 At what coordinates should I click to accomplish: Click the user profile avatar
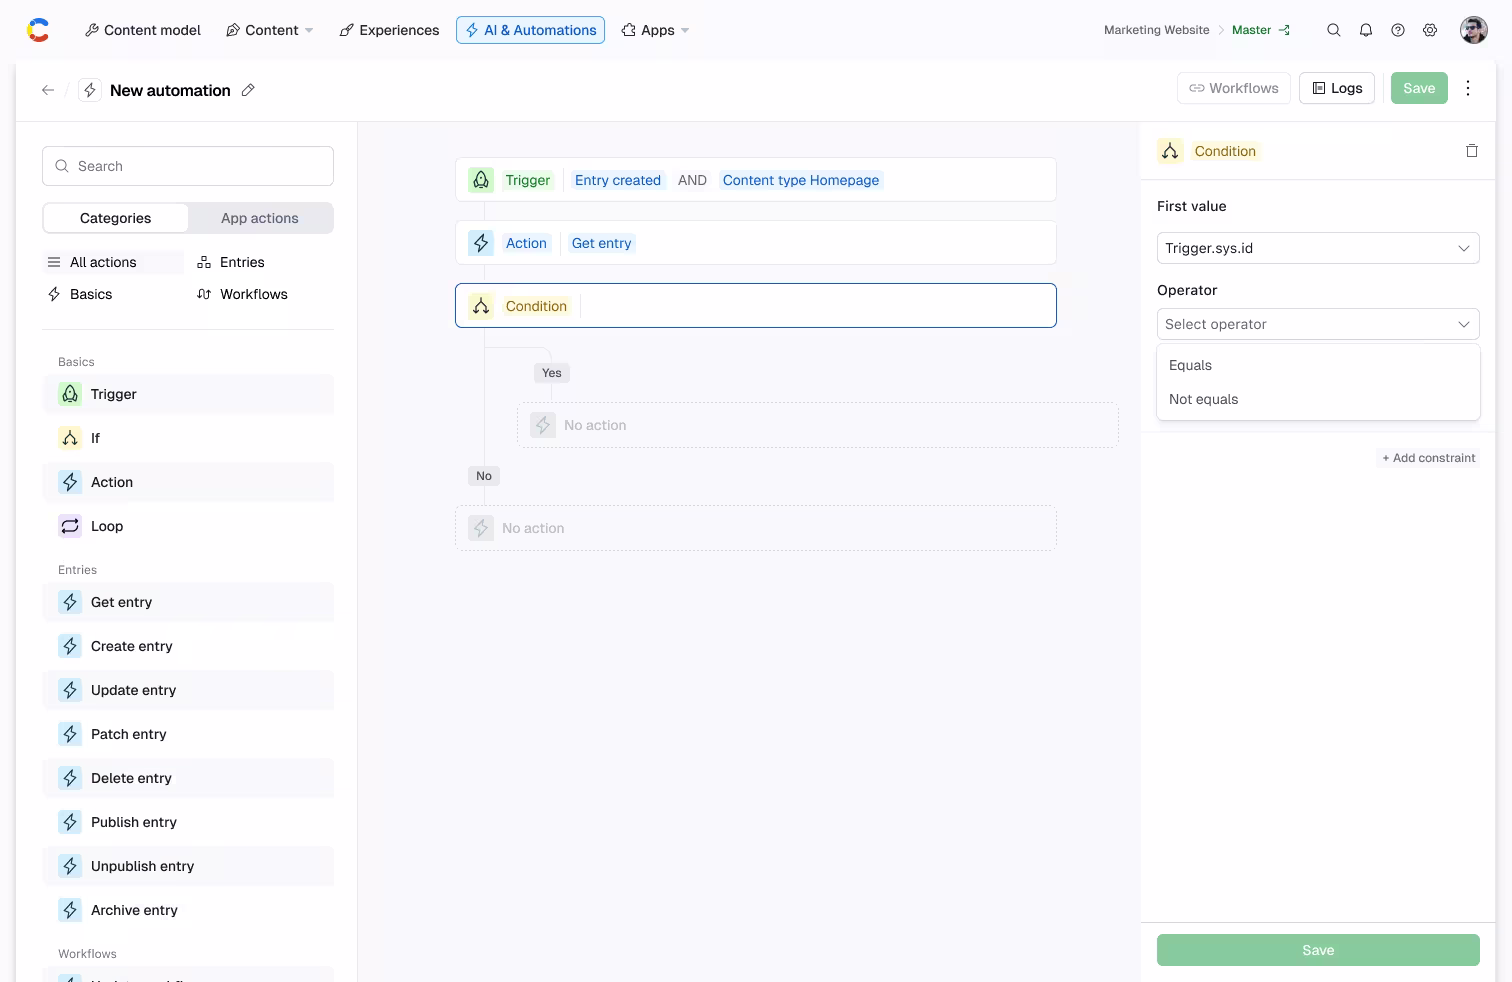1474,30
